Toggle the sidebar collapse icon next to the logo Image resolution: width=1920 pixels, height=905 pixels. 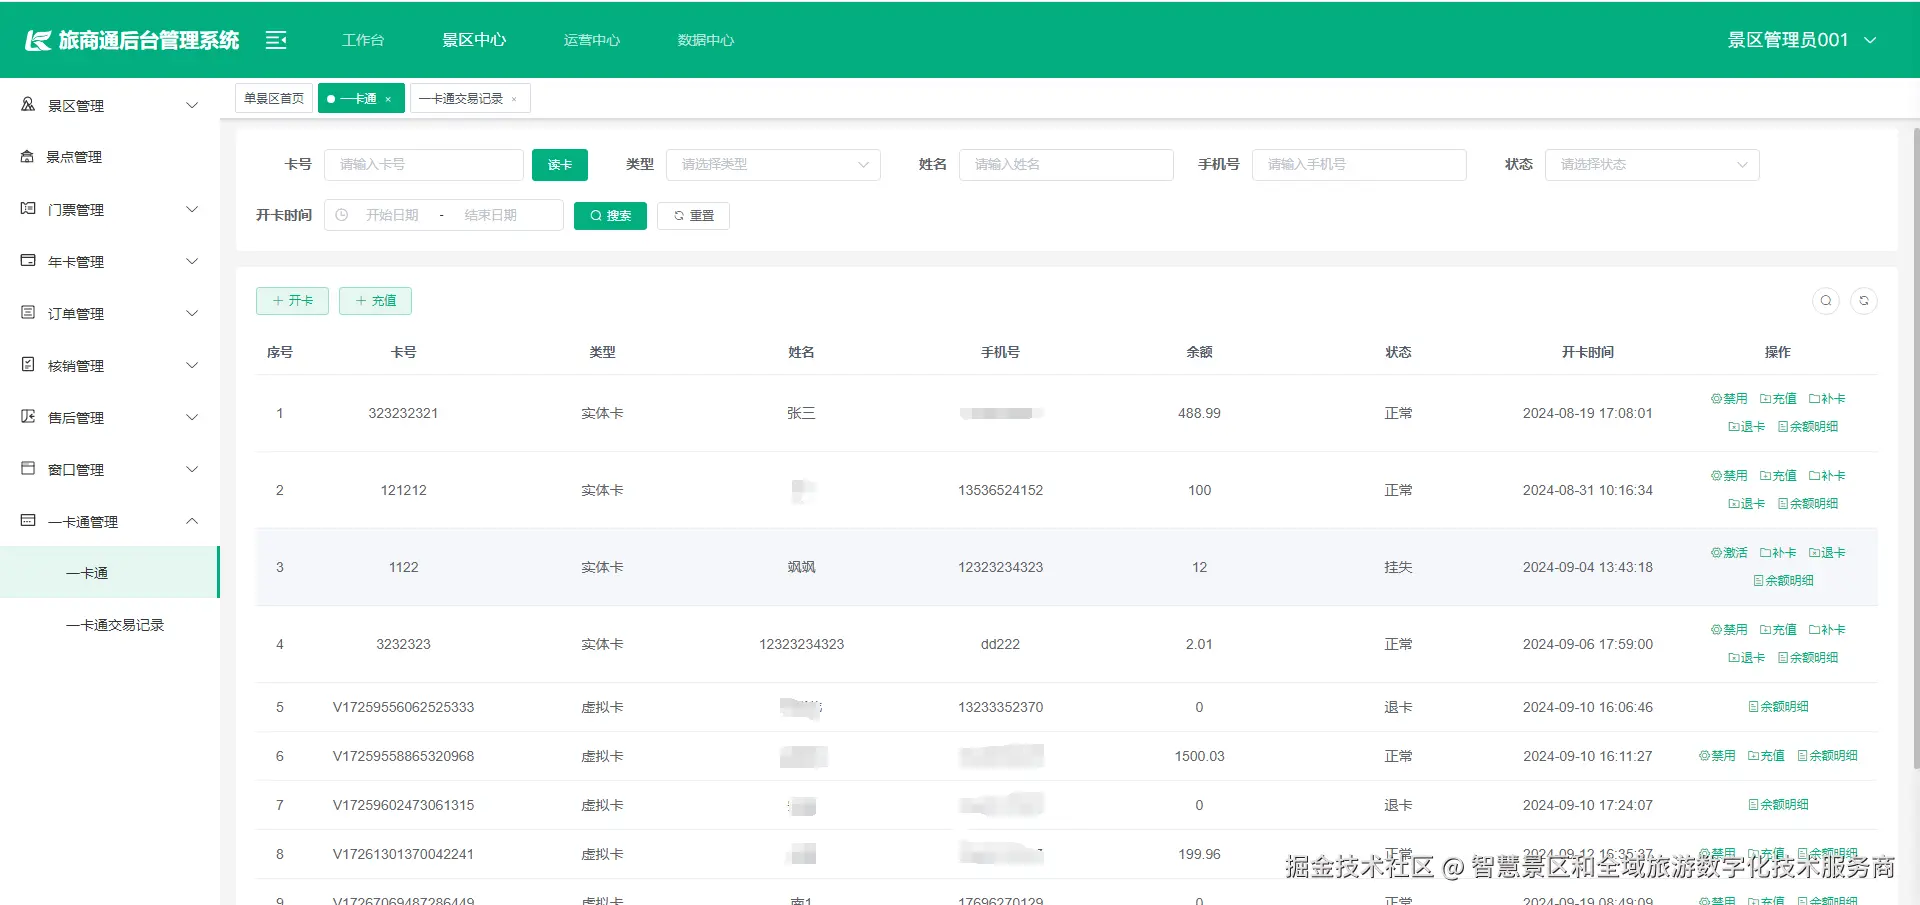coord(276,39)
